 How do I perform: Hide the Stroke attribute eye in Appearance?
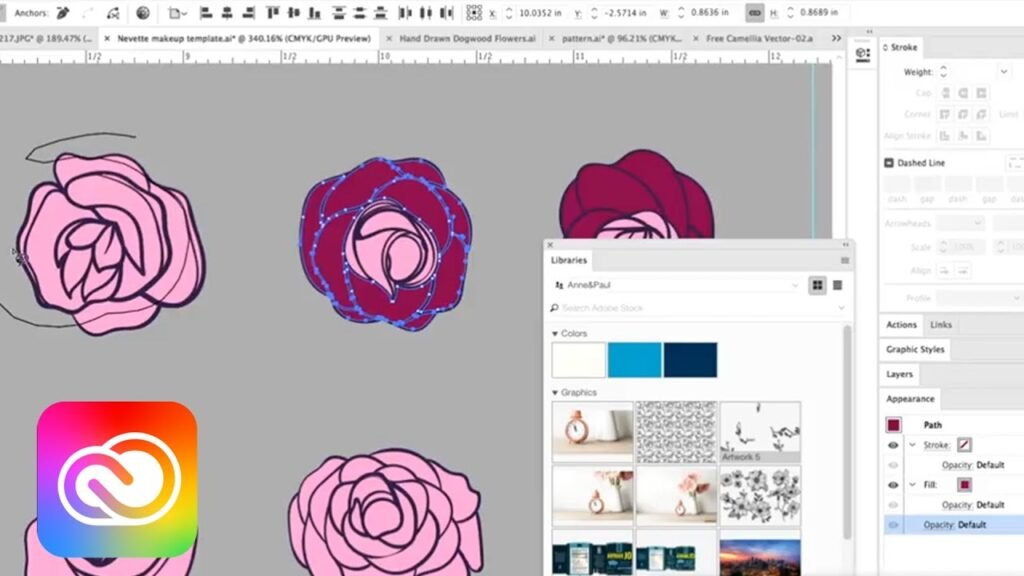point(893,445)
